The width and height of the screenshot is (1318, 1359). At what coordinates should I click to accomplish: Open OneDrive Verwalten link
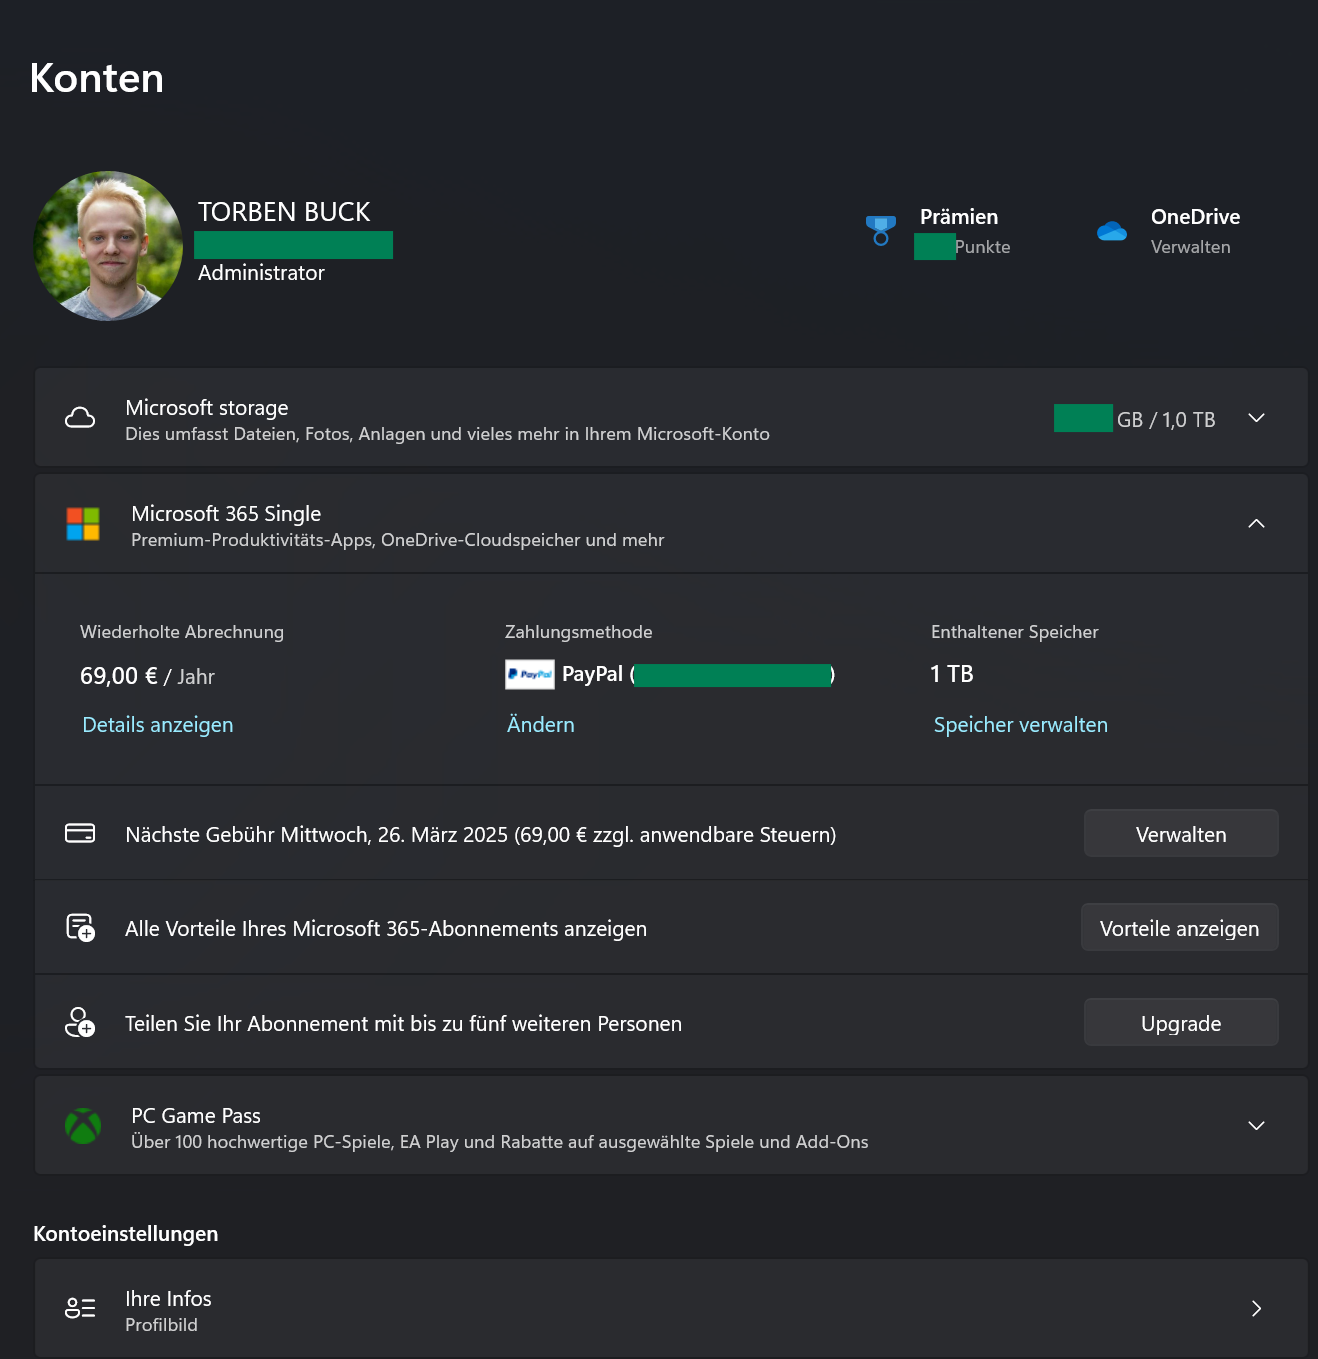tap(1190, 247)
